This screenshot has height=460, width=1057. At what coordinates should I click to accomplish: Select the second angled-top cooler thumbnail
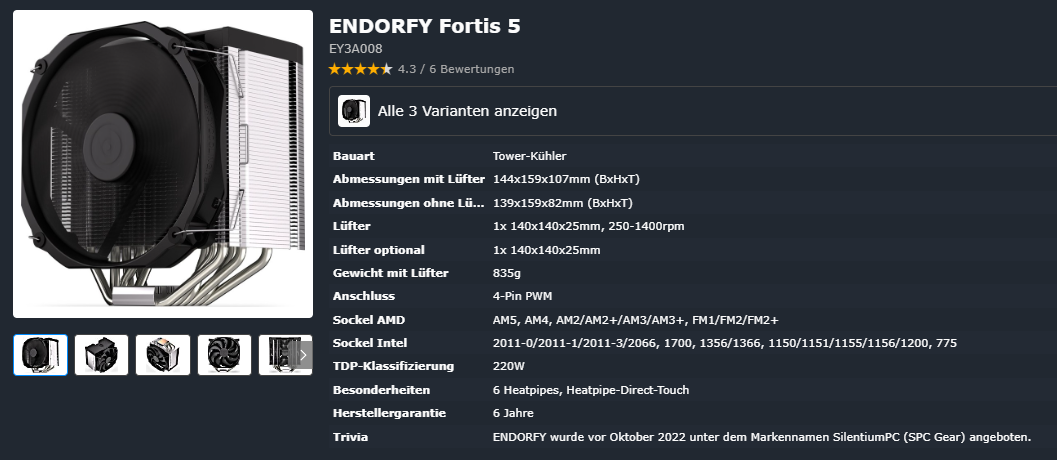click(x=101, y=355)
